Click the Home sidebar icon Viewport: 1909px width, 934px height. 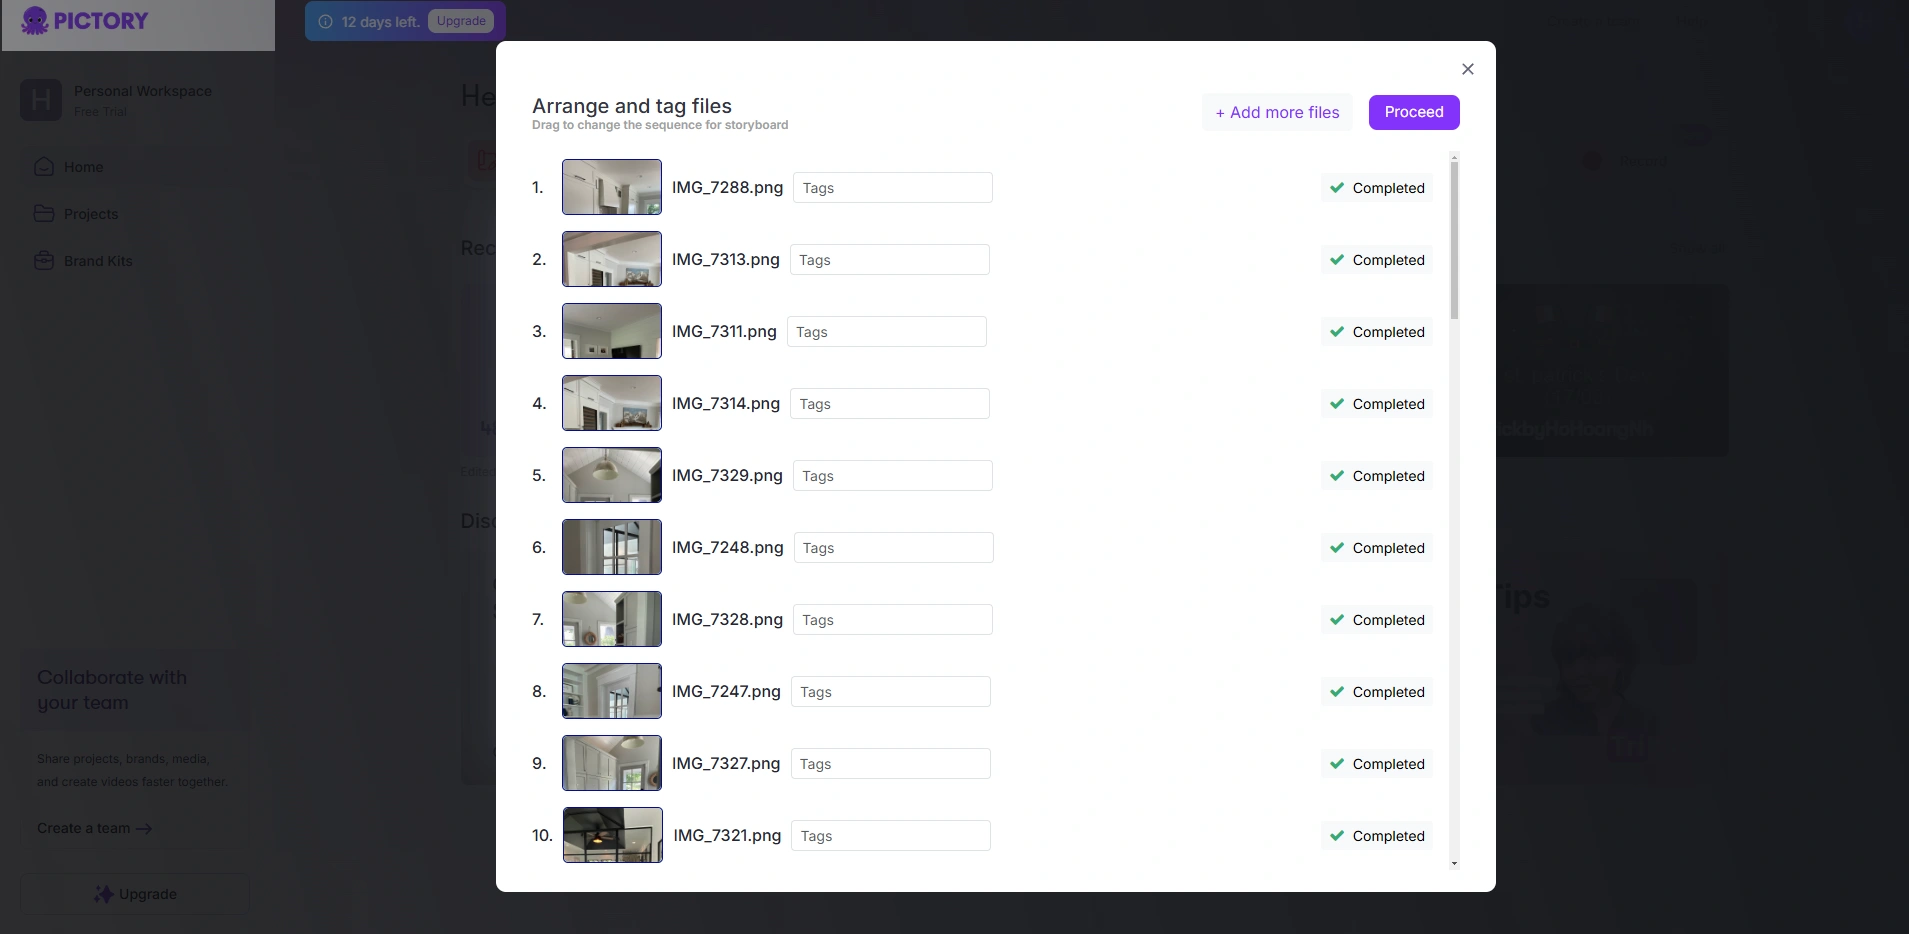[44, 166]
